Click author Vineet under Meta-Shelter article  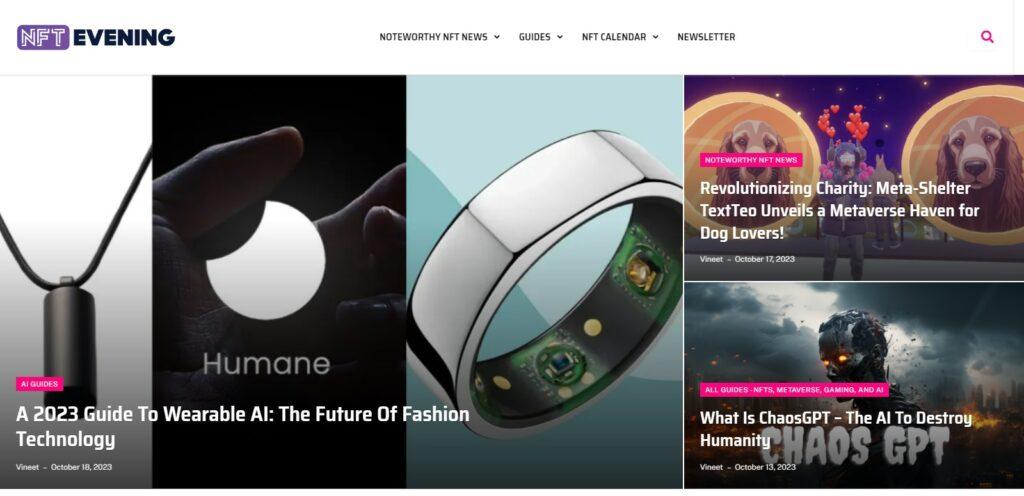(711, 259)
